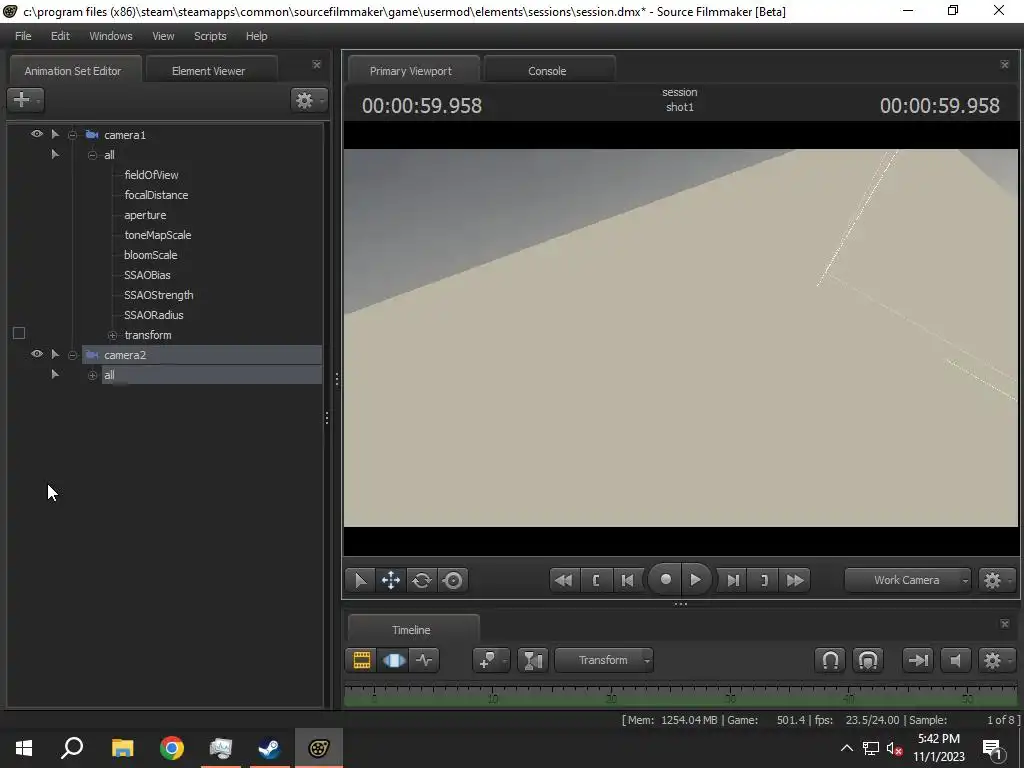The image size is (1024, 768).
Task: Click the play button in viewport
Action: [x=696, y=579]
